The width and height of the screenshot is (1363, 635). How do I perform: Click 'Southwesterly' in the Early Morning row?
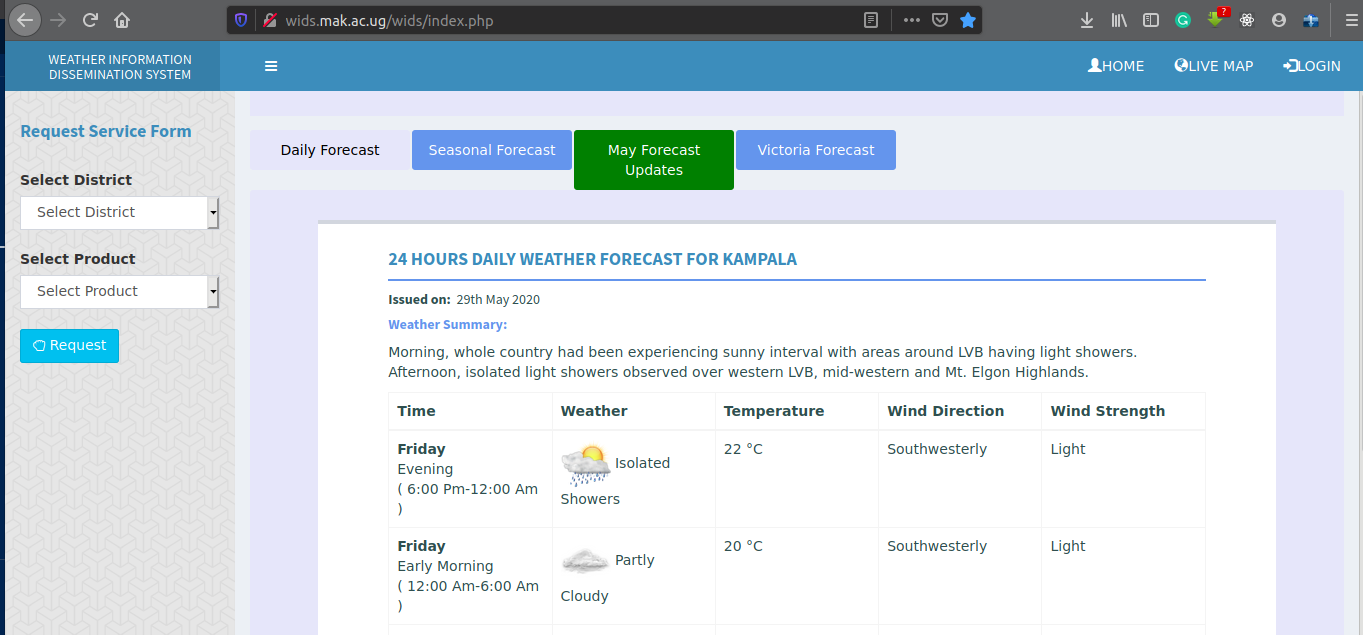pos(937,546)
